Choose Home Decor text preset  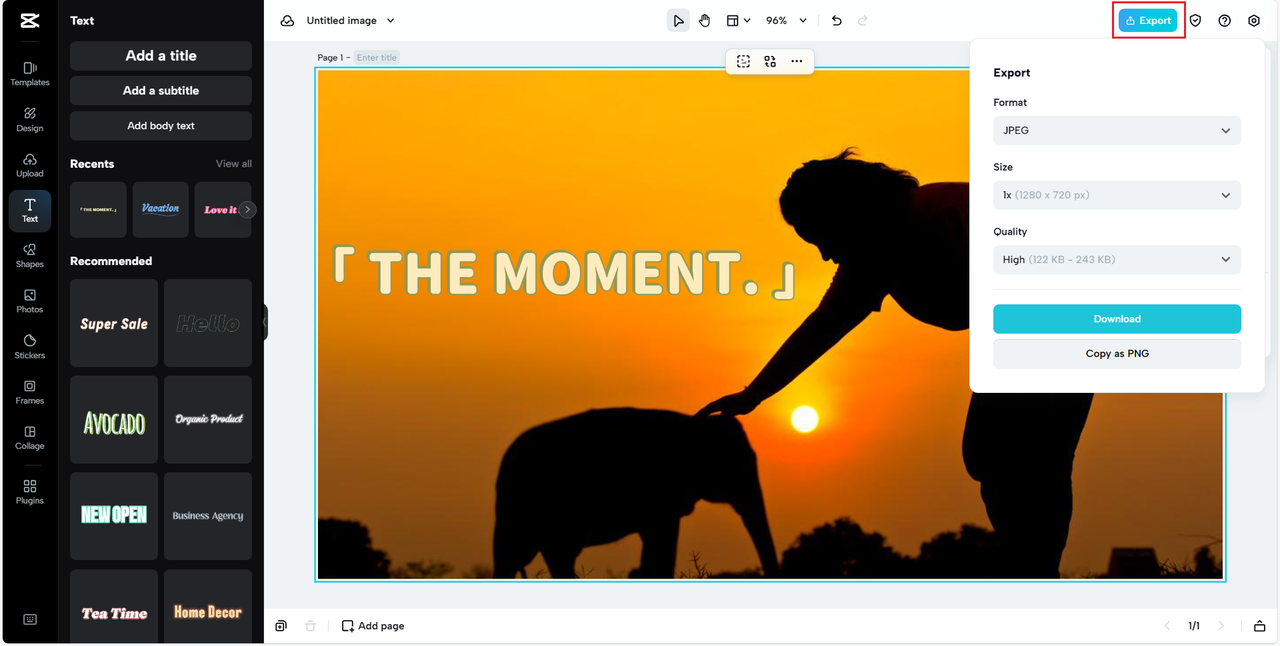(x=208, y=606)
